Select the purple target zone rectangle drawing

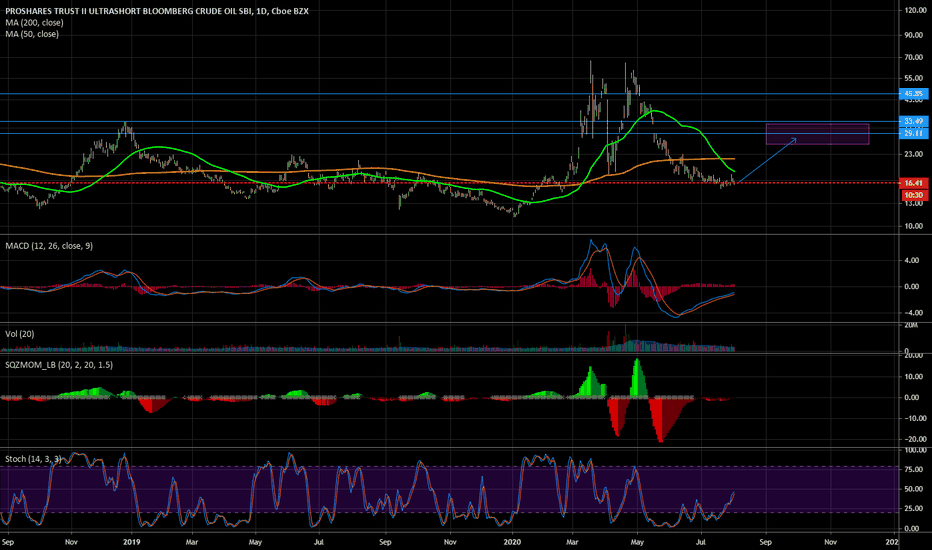tap(817, 134)
